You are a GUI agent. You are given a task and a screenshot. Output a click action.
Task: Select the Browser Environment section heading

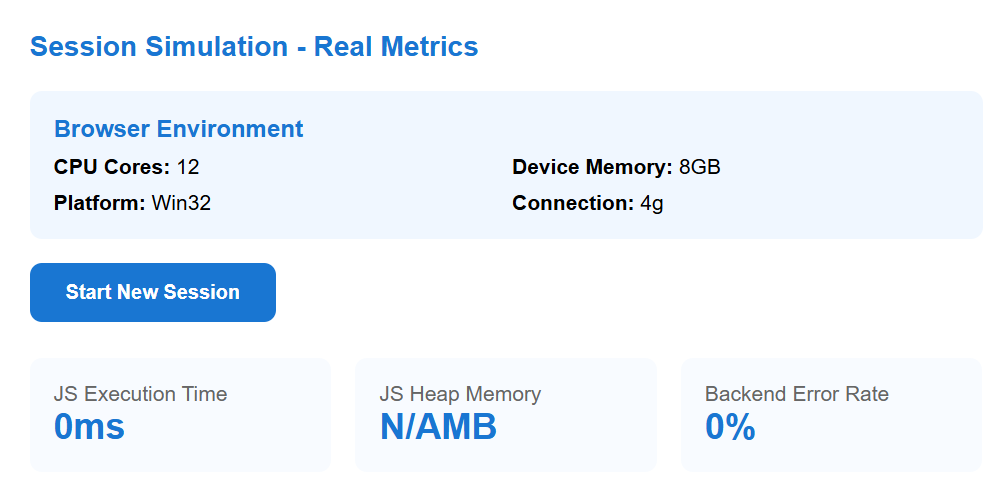(x=178, y=129)
